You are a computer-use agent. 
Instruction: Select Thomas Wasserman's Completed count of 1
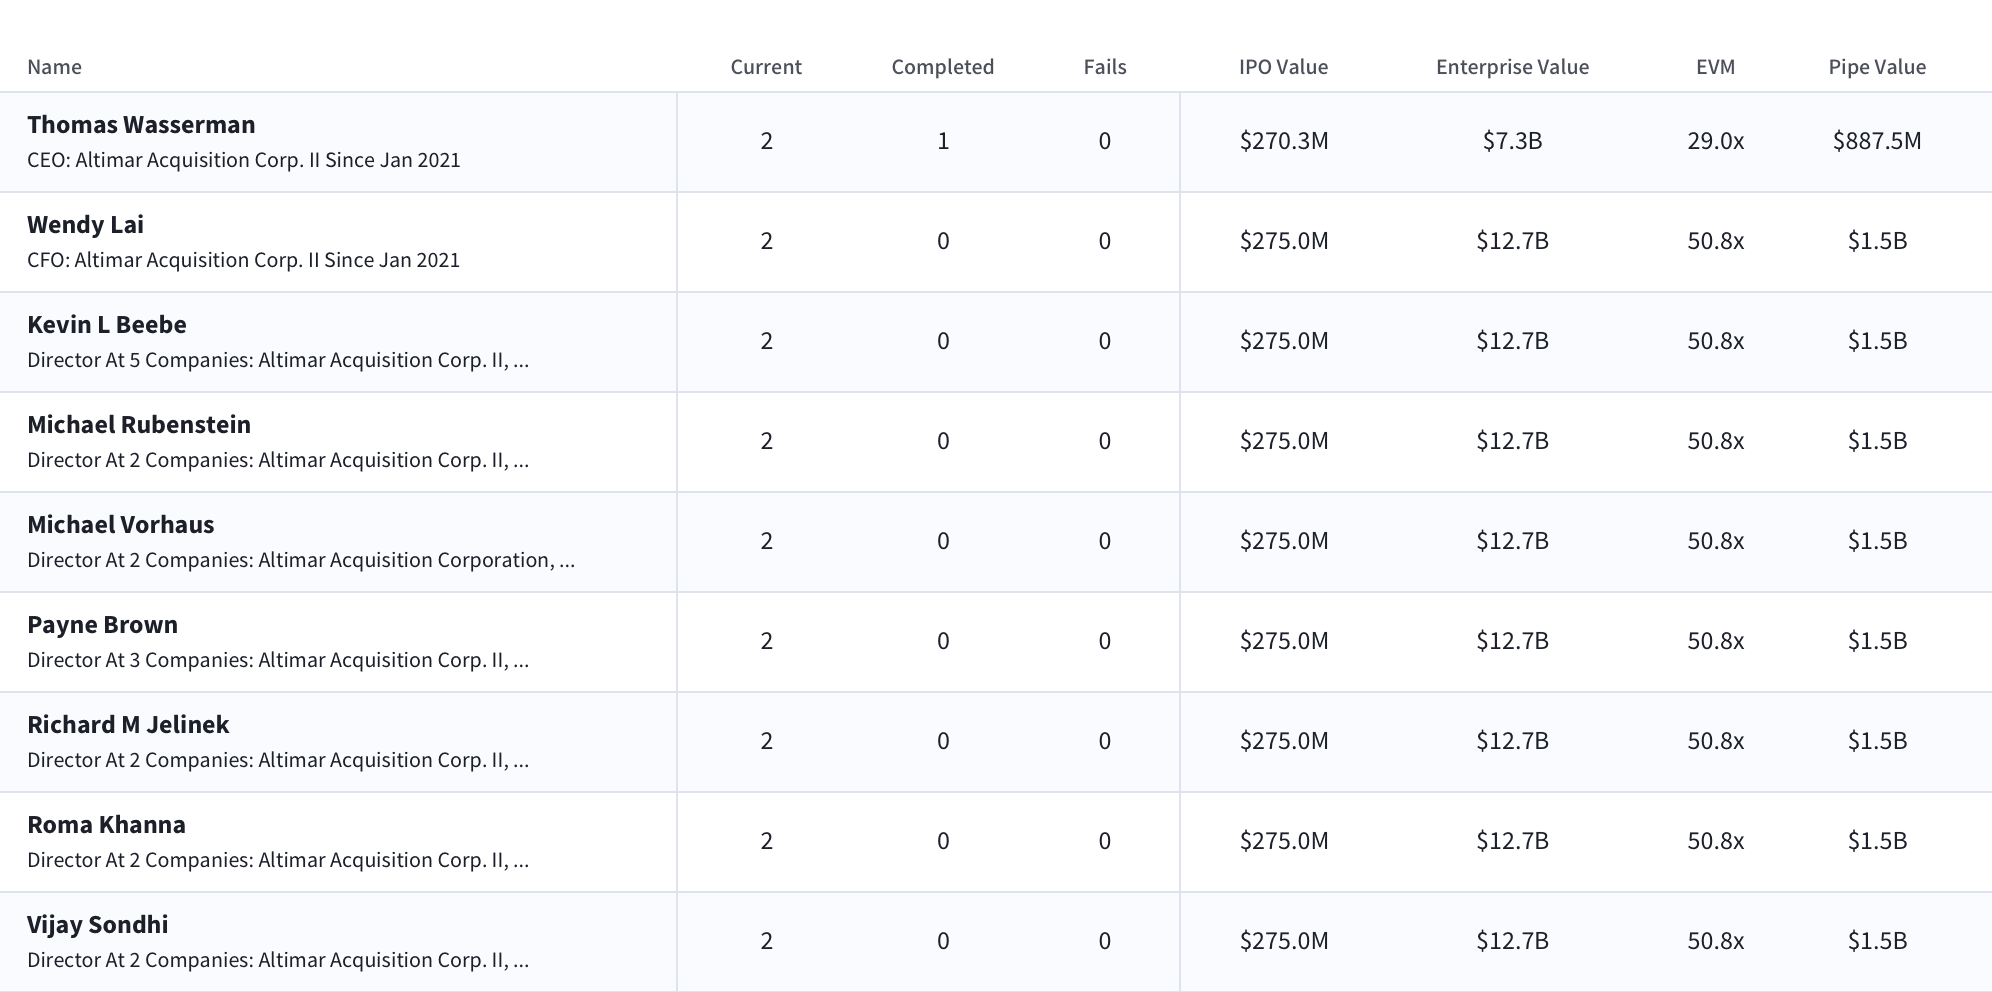point(943,141)
